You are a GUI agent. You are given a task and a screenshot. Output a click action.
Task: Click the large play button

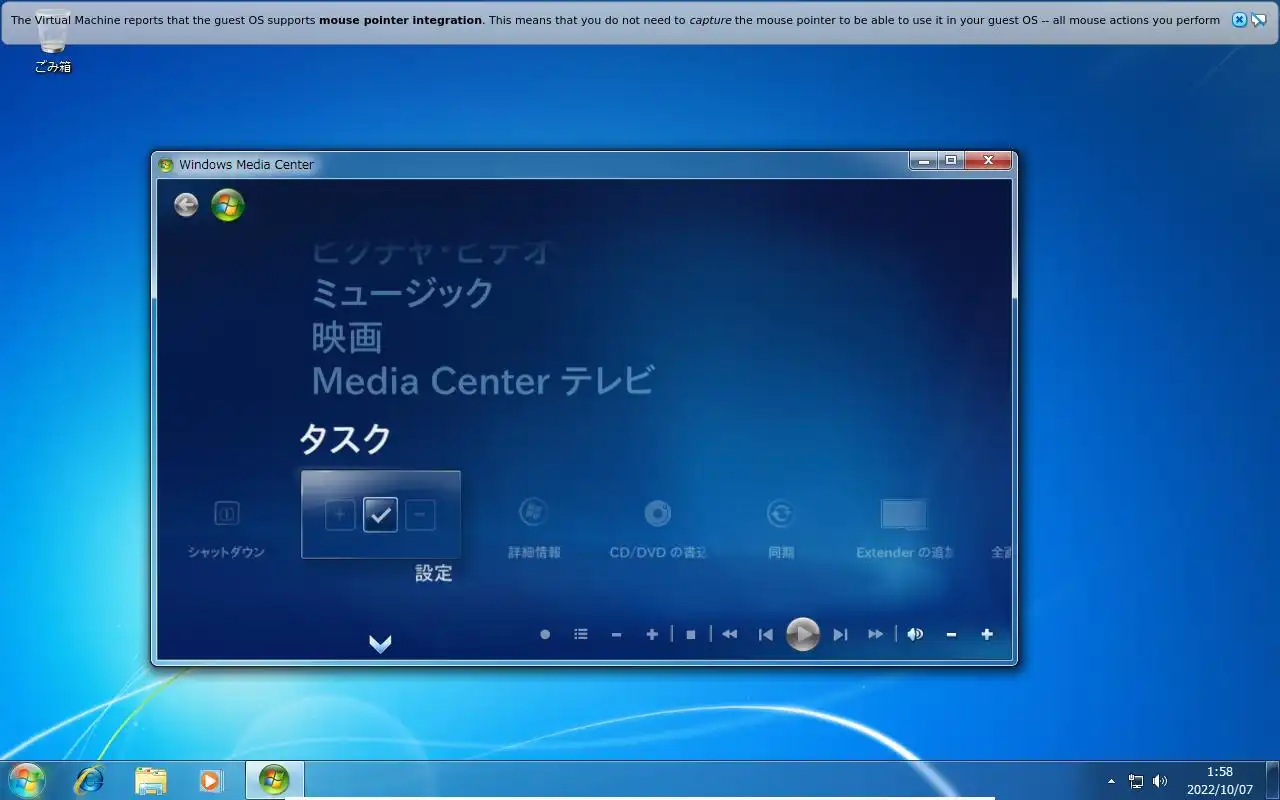click(803, 634)
